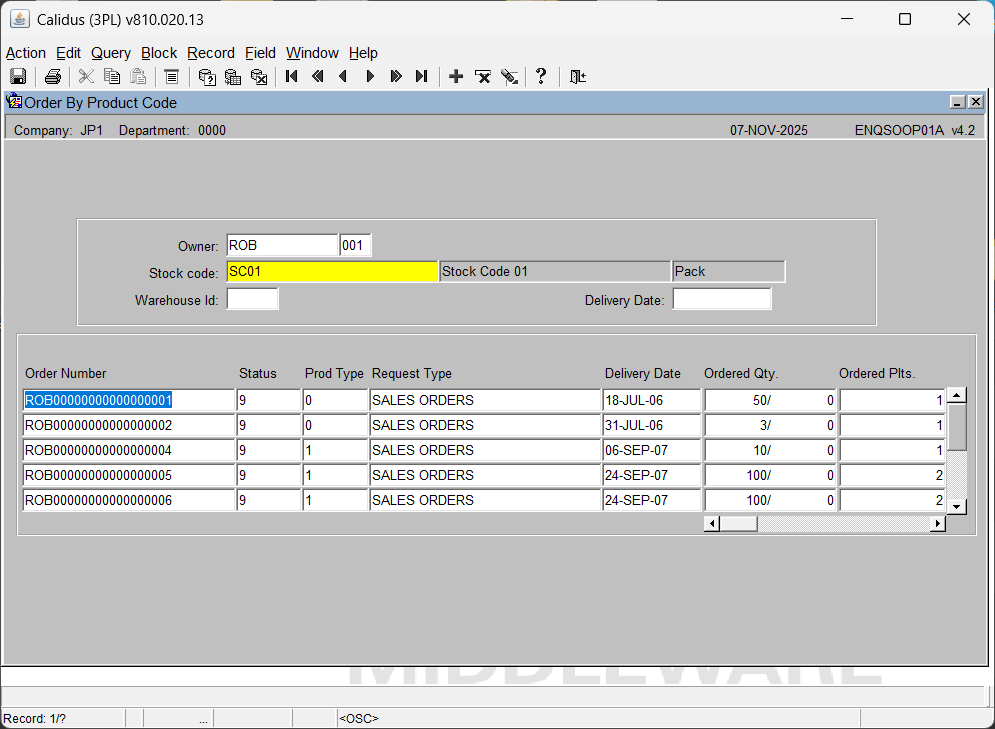The width and height of the screenshot is (995, 729).
Task: Jump to first record using toolbar
Action: tap(292, 77)
